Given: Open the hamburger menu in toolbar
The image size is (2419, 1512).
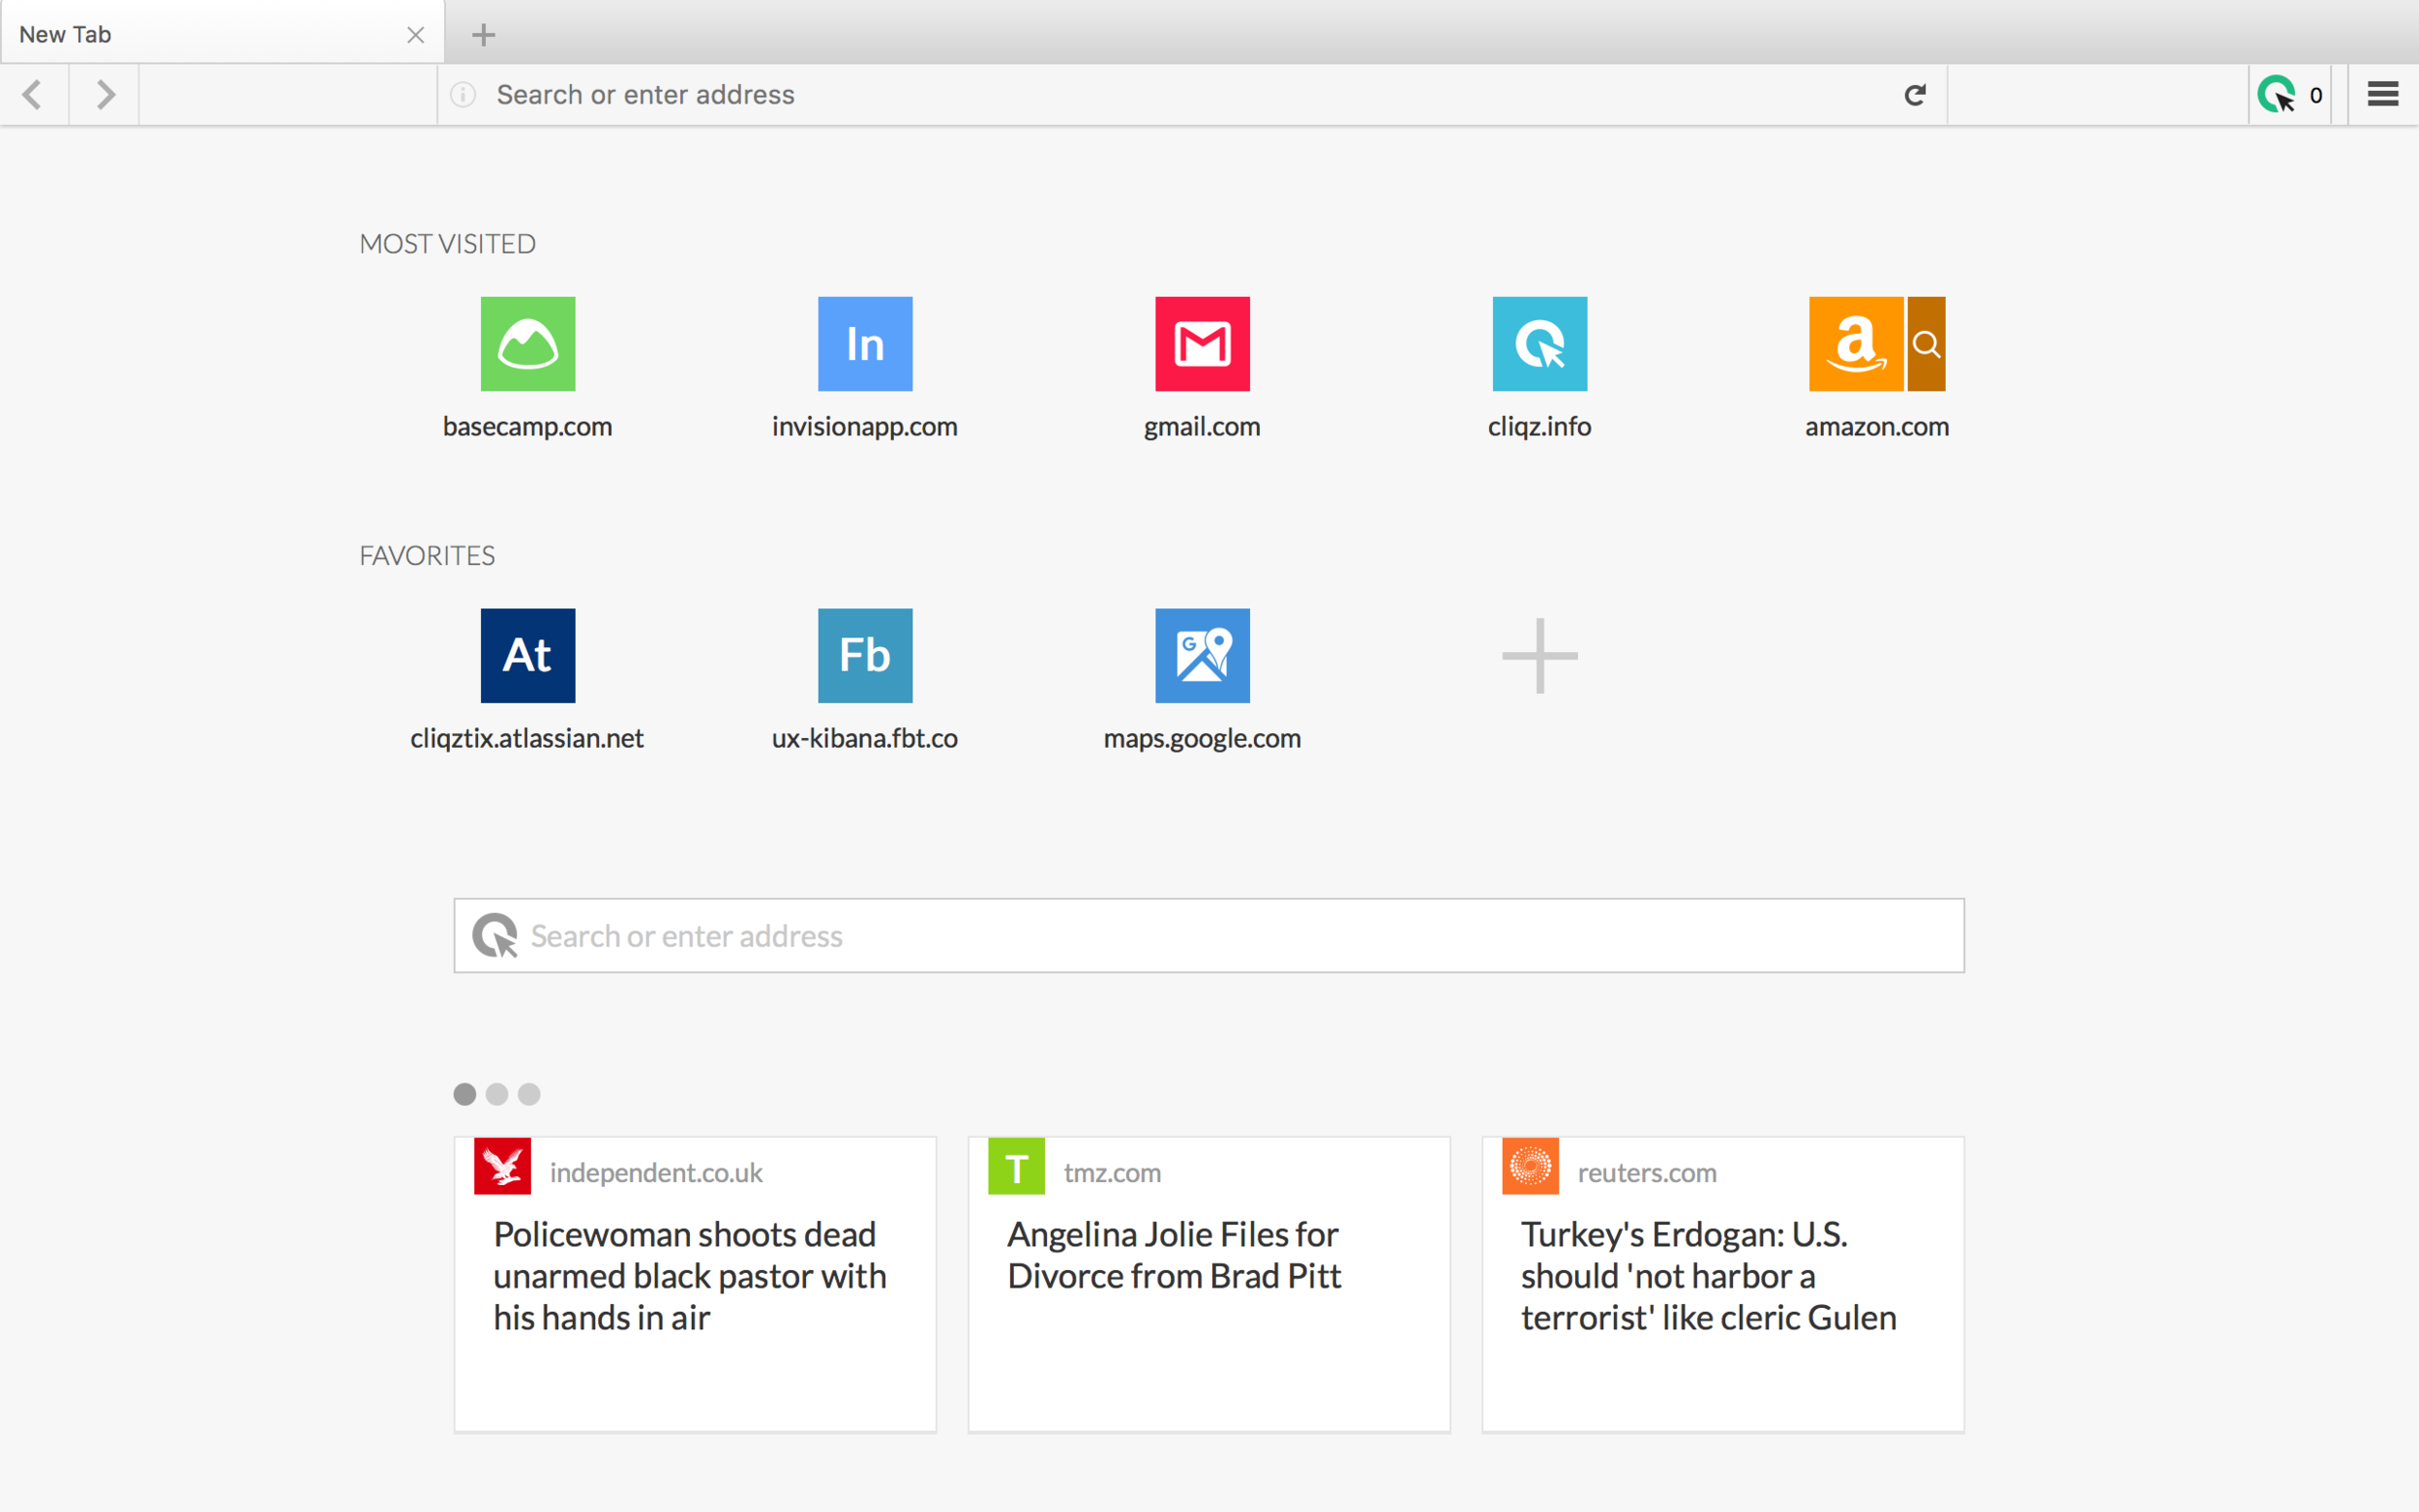Looking at the screenshot, I should (x=2383, y=94).
